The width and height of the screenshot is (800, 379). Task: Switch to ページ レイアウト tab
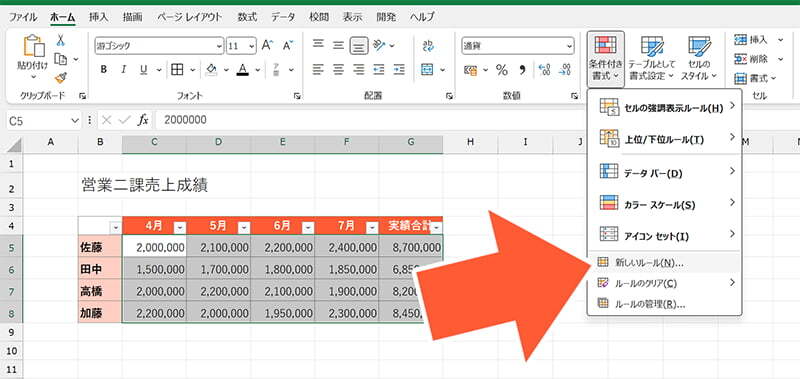point(189,17)
